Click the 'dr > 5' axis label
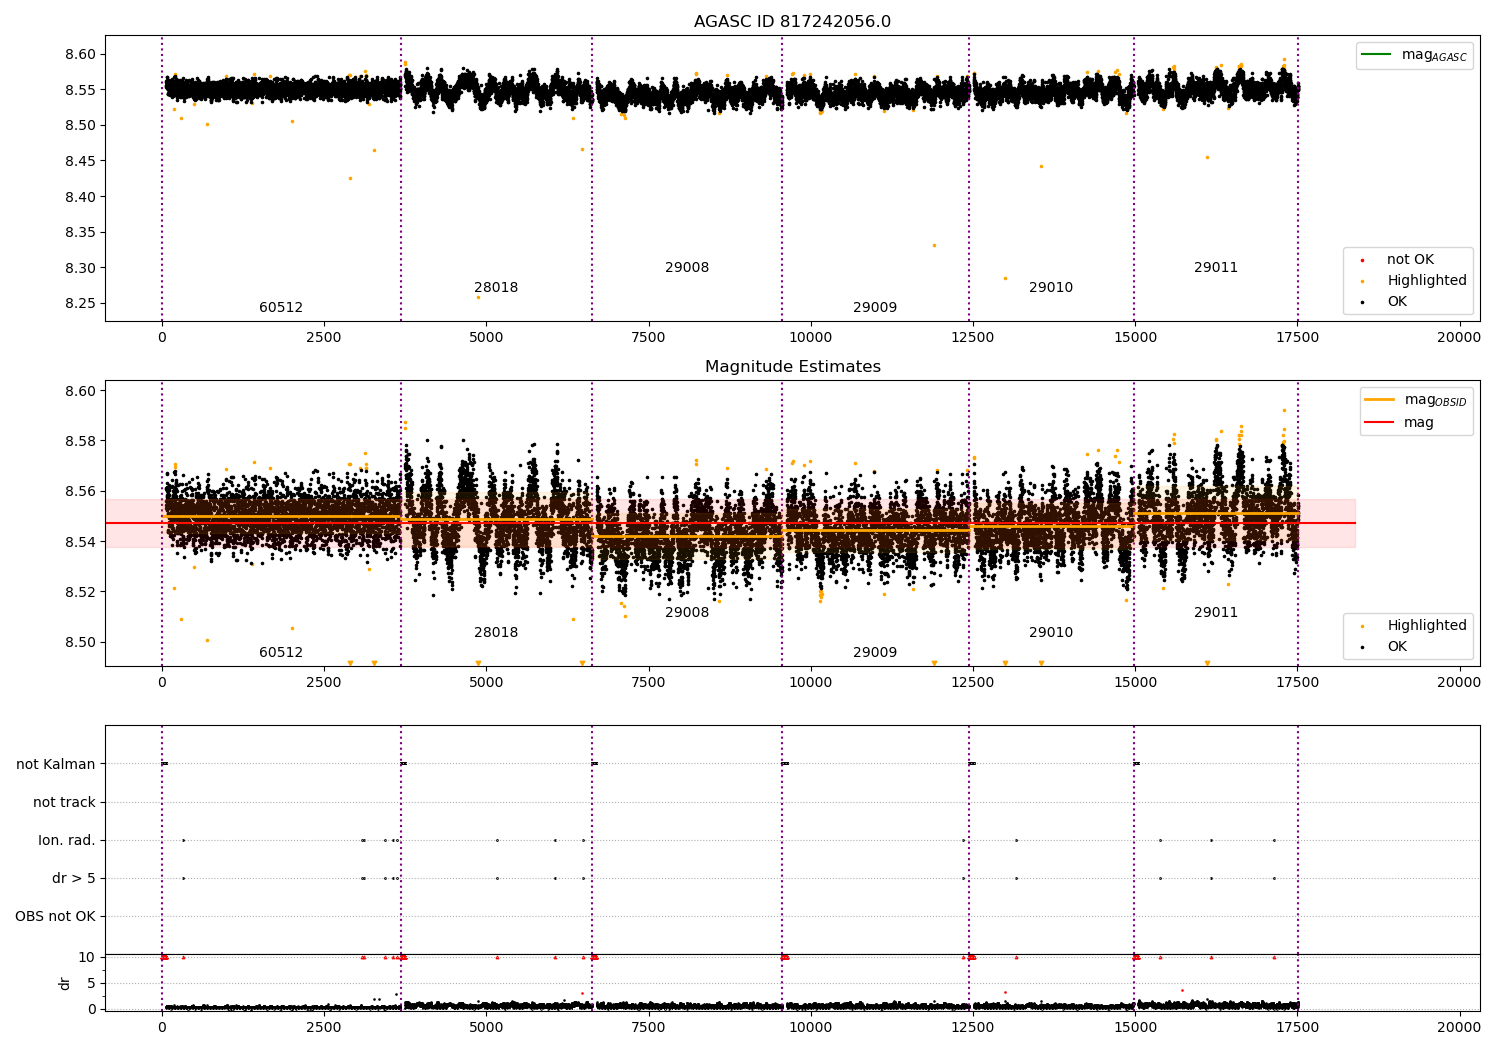The image size is (1500, 1050). pyautogui.click(x=74, y=878)
